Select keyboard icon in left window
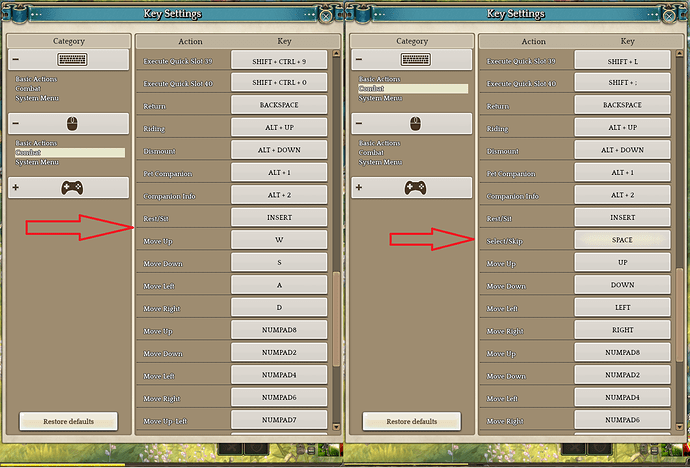Screen dimensions: 690x468 [x=72, y=59]
